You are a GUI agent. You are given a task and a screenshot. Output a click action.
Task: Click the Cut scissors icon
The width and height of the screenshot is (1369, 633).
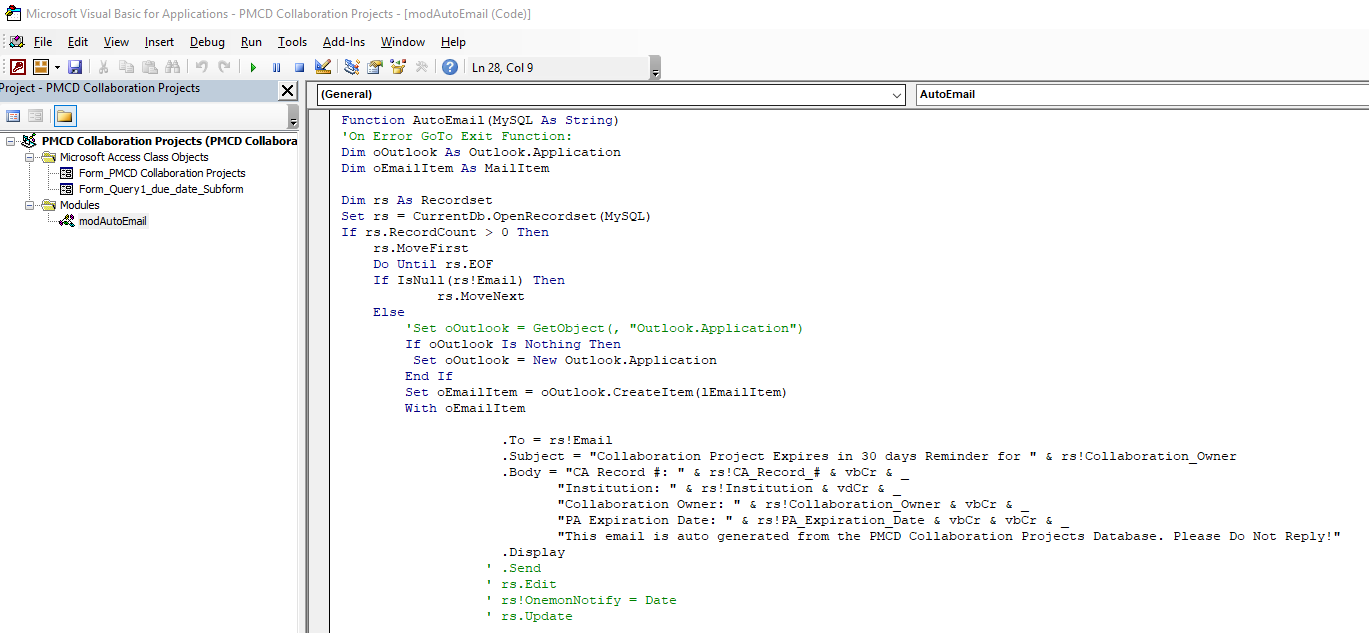pyautogui.click(x=103, y=67)
